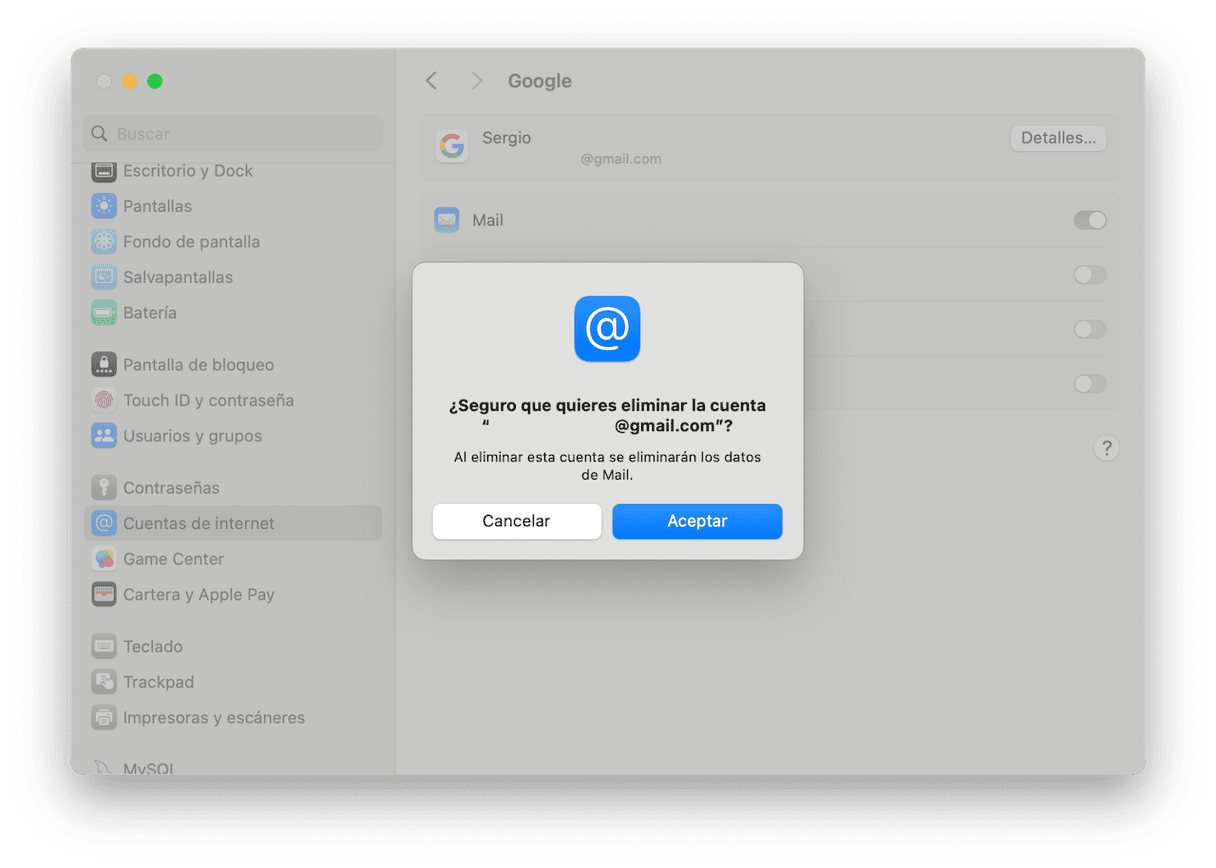Click the blue @ icon in the dialog
This screenshot has height=868, width=1216.
coord(607,328)
